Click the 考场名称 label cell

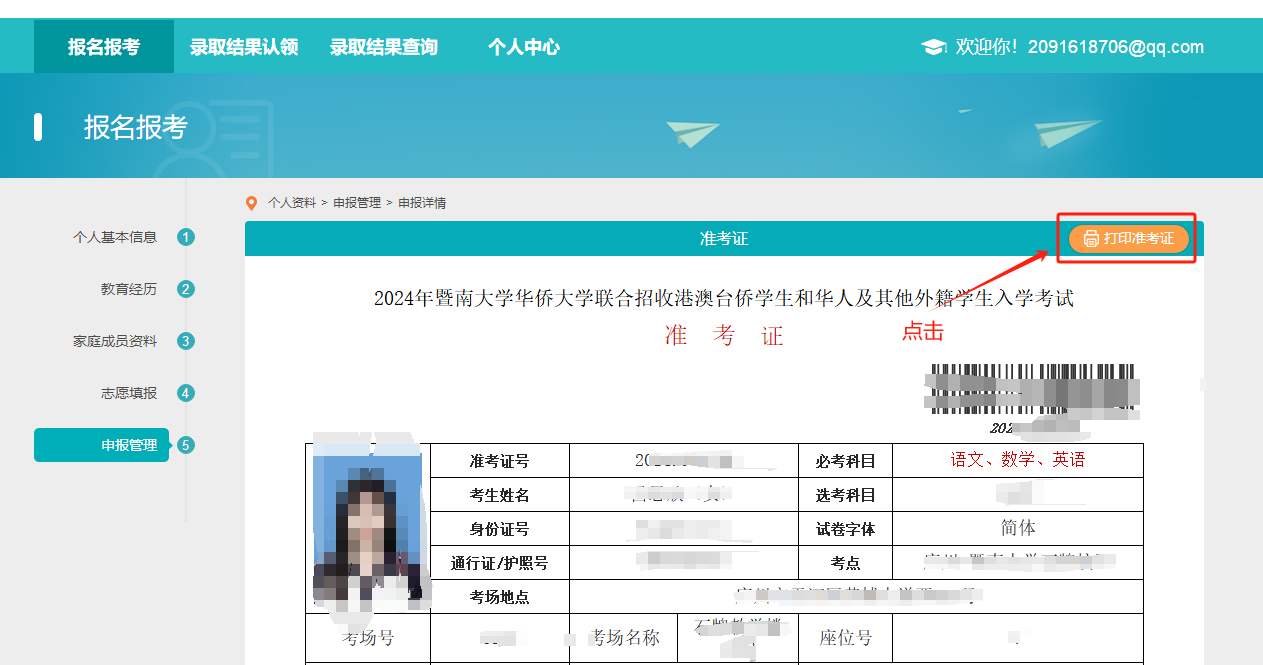point(624,638)
